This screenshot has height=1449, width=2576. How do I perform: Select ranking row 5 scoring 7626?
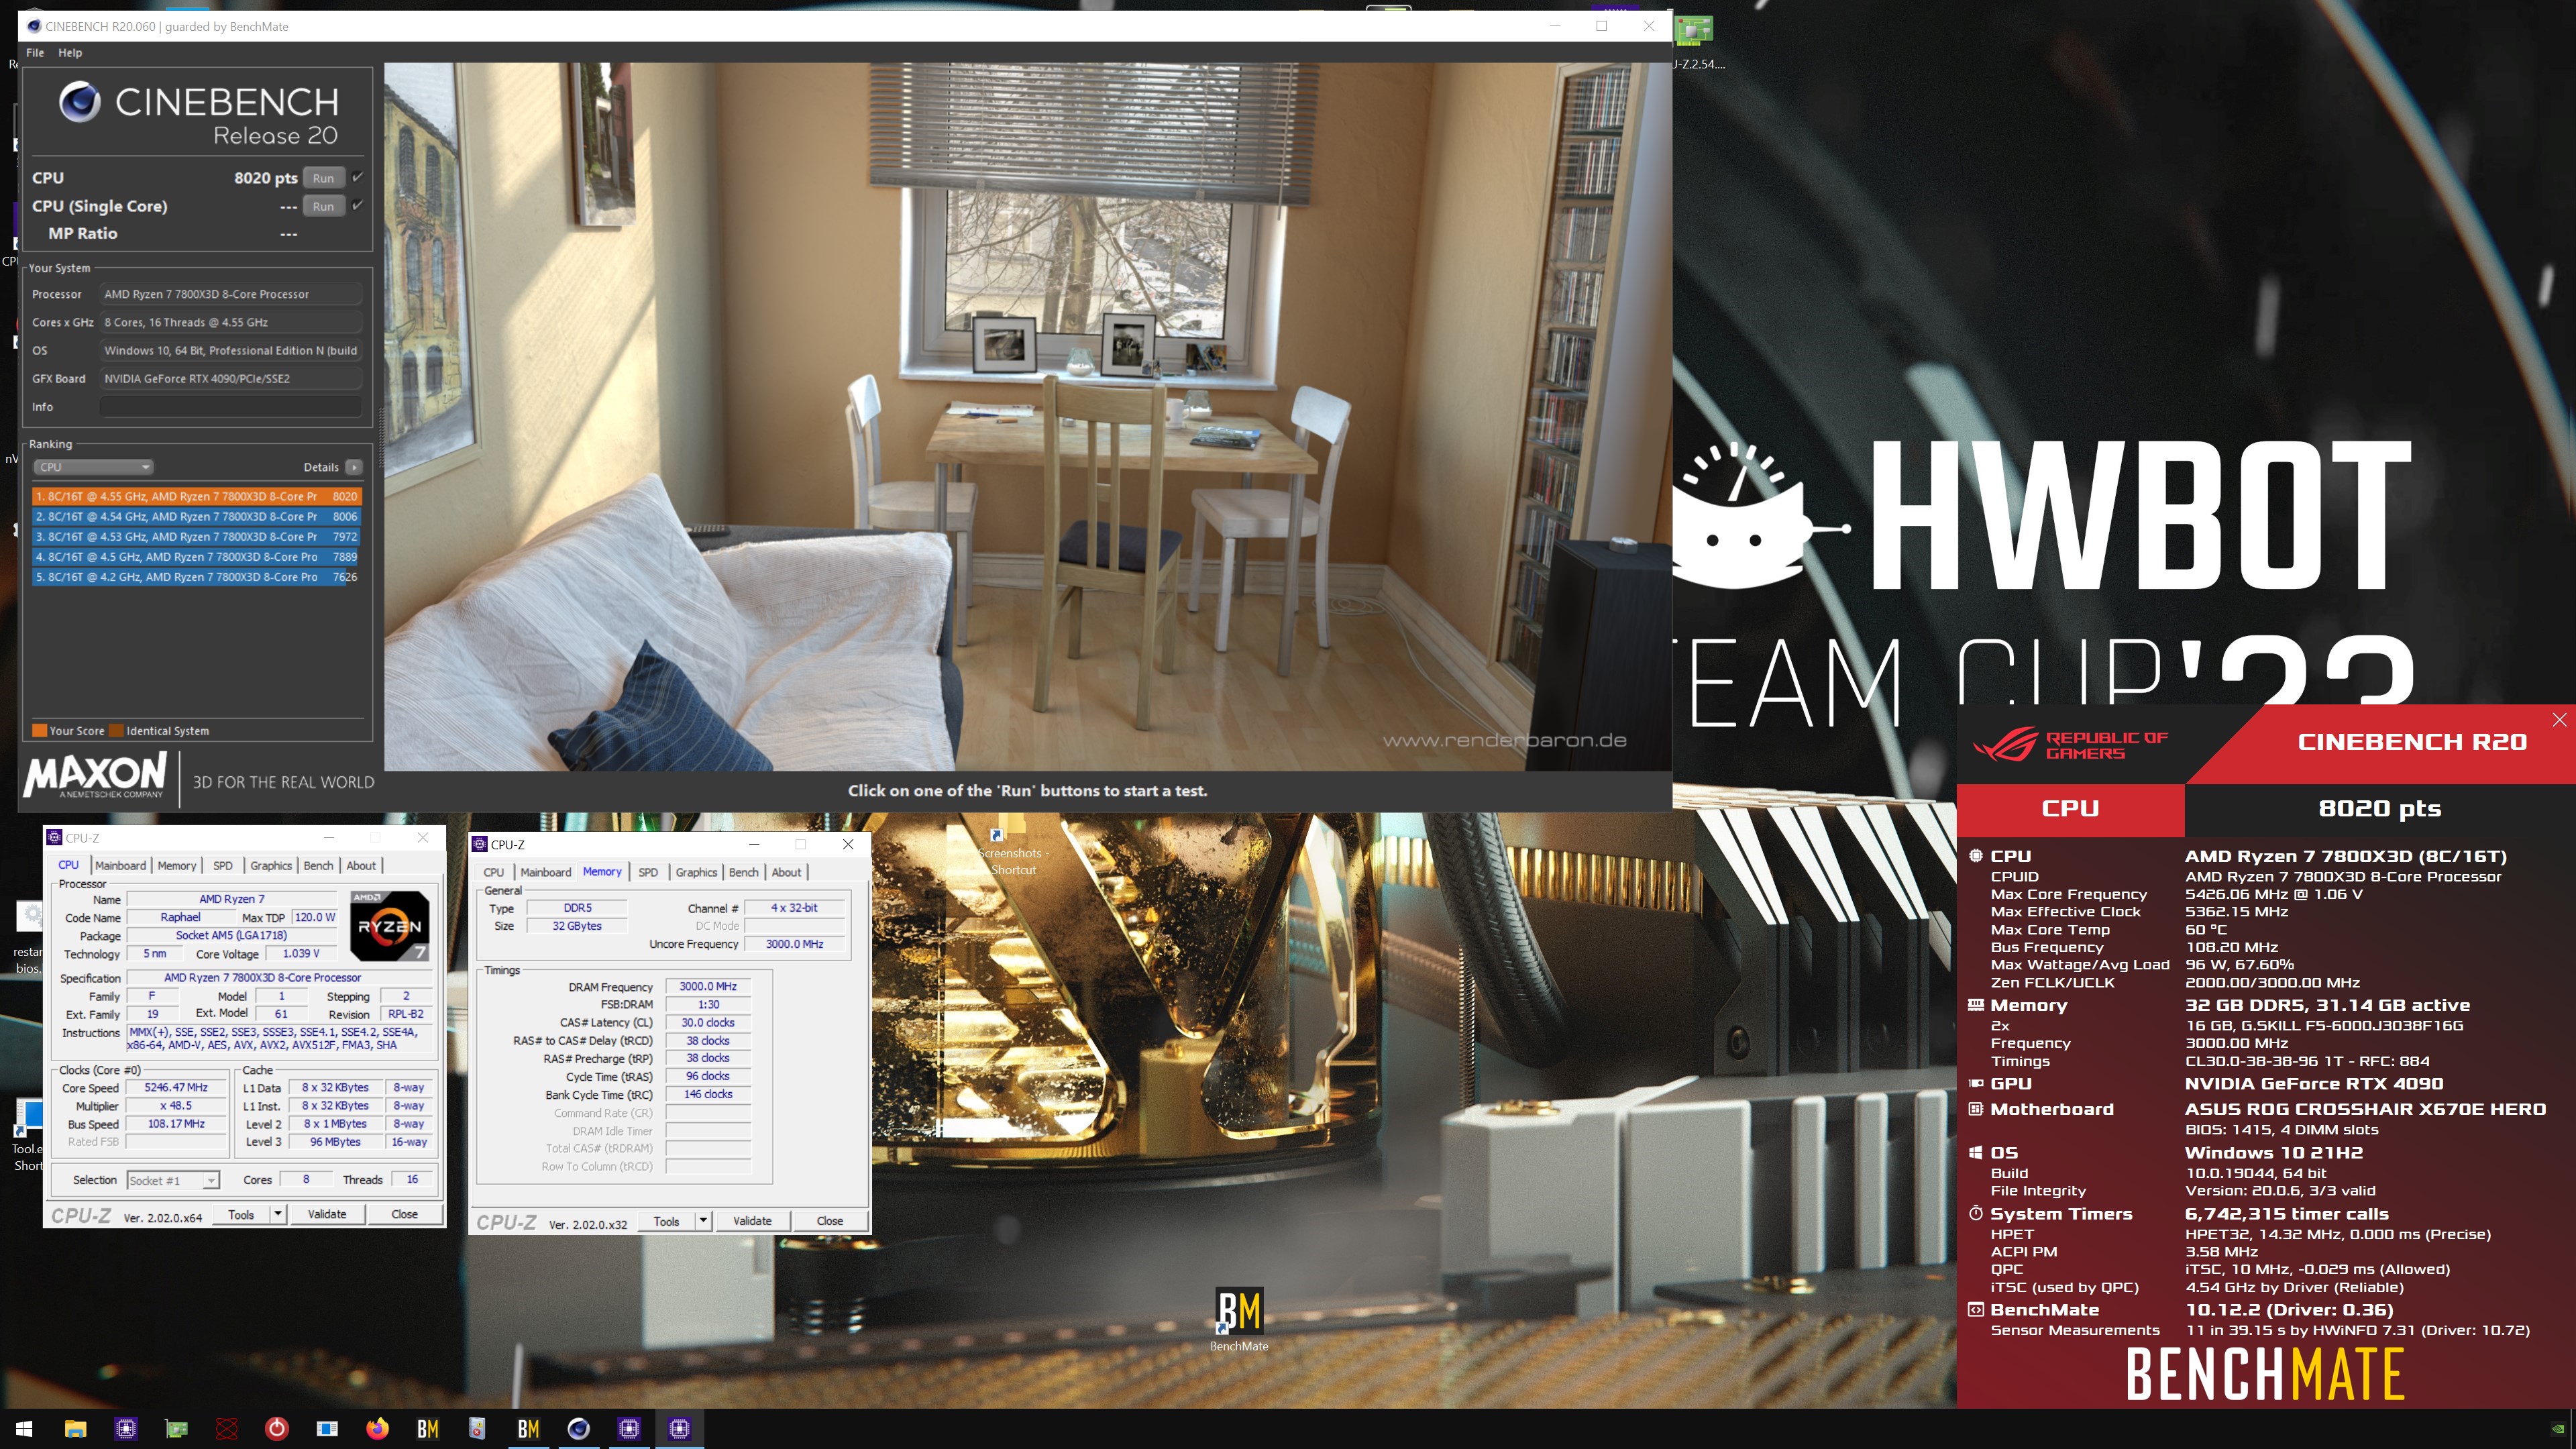196,577
